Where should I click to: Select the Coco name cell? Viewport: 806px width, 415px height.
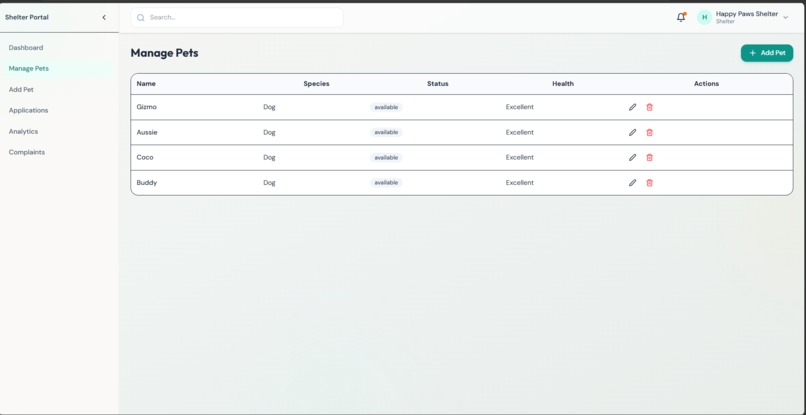(x=145, y=157)
